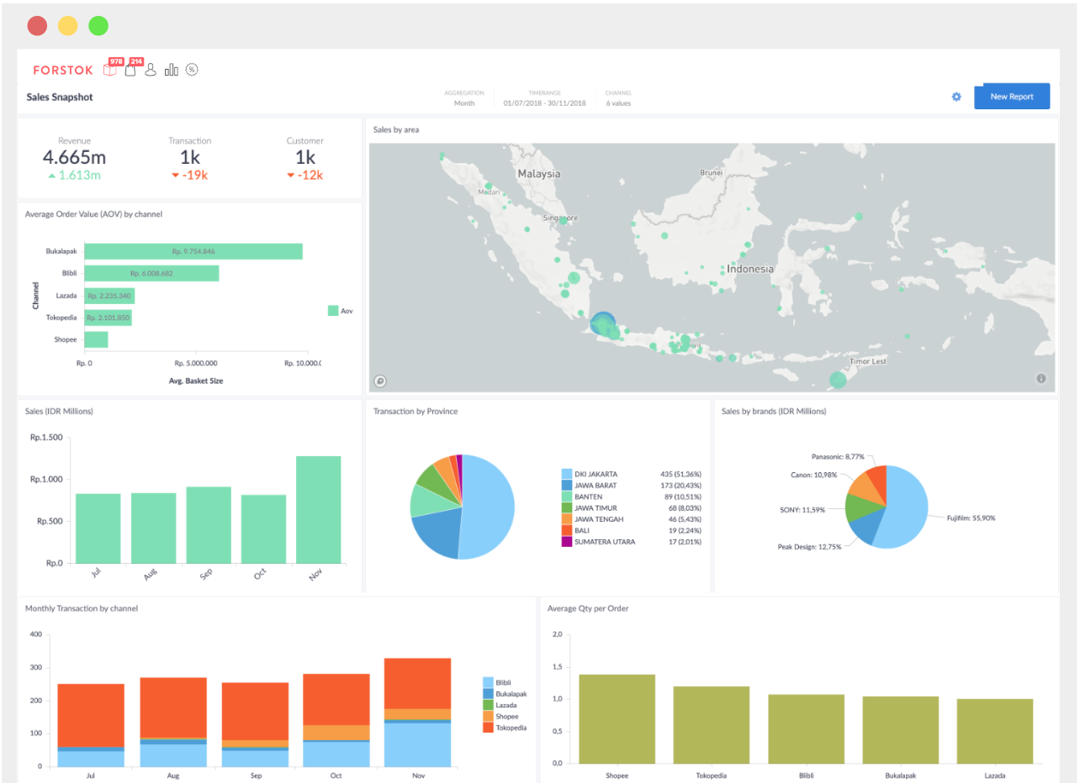Click the Shopee bar in Average Qty chart
Screen dimensions: 1080x783
coord(616,719)
